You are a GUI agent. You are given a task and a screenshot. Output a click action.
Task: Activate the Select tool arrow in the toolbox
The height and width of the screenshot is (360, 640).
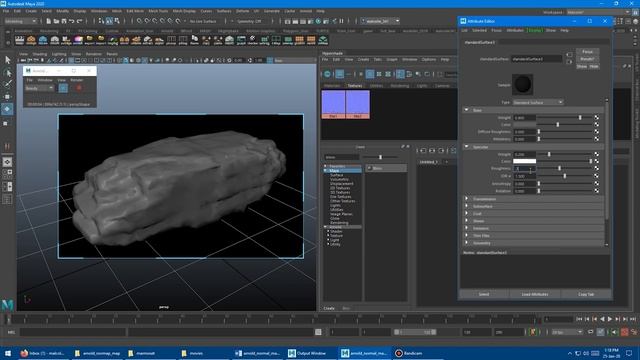click(x=8, y=60)
